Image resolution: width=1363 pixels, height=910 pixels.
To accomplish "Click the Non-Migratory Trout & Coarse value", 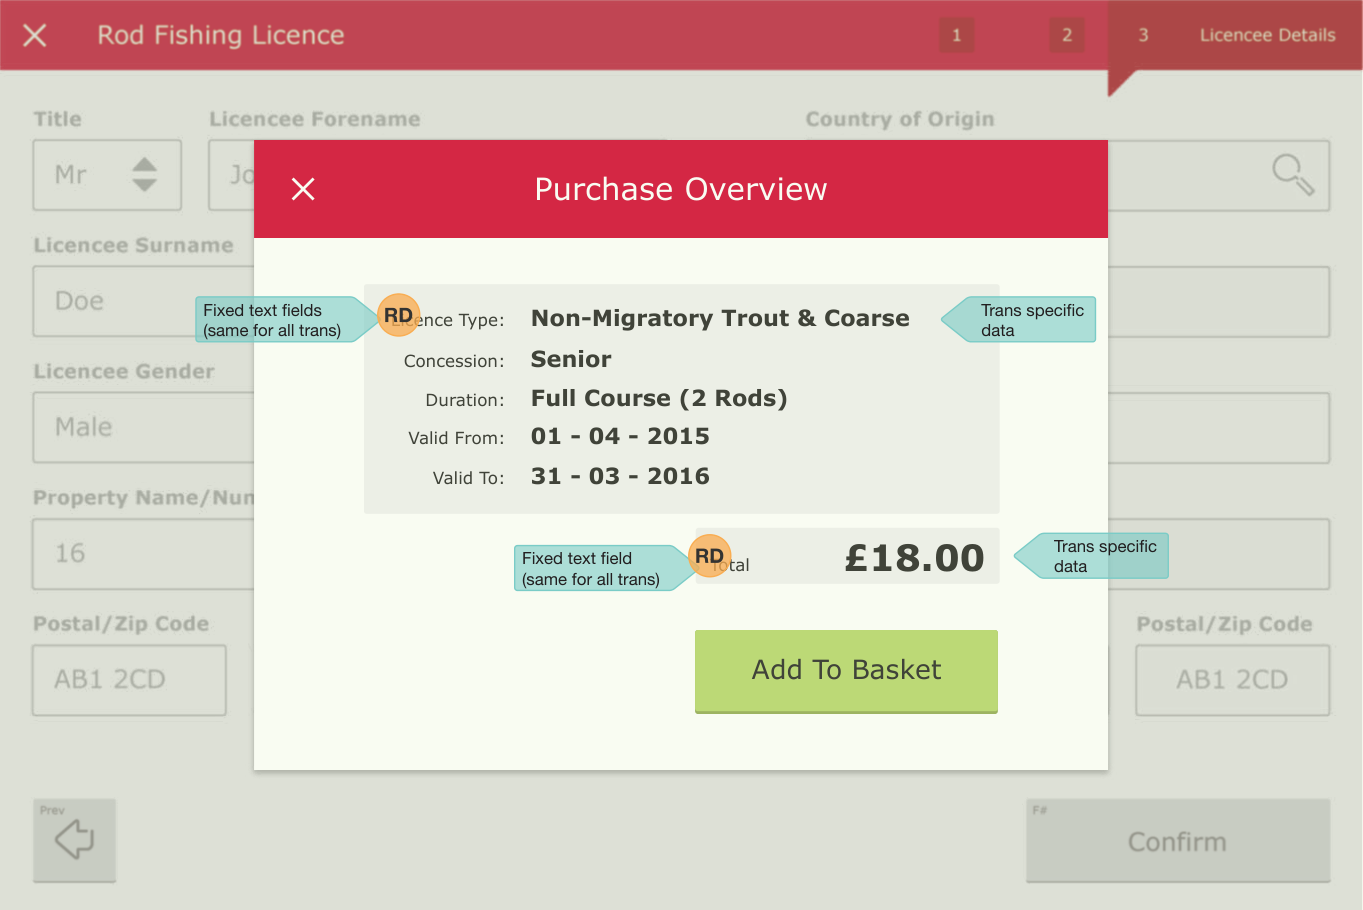I will (720, 318).
